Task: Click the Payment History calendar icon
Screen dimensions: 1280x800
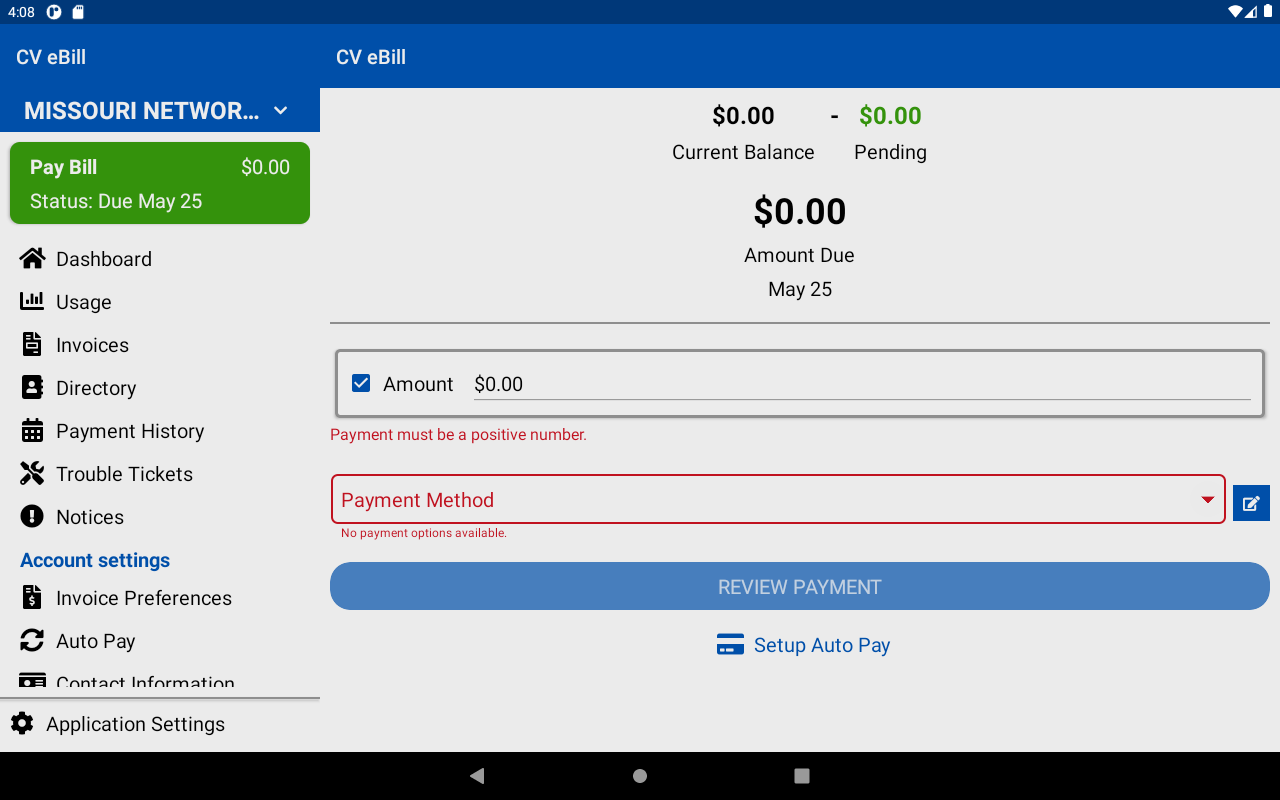Action: click(x=32, y=431)
